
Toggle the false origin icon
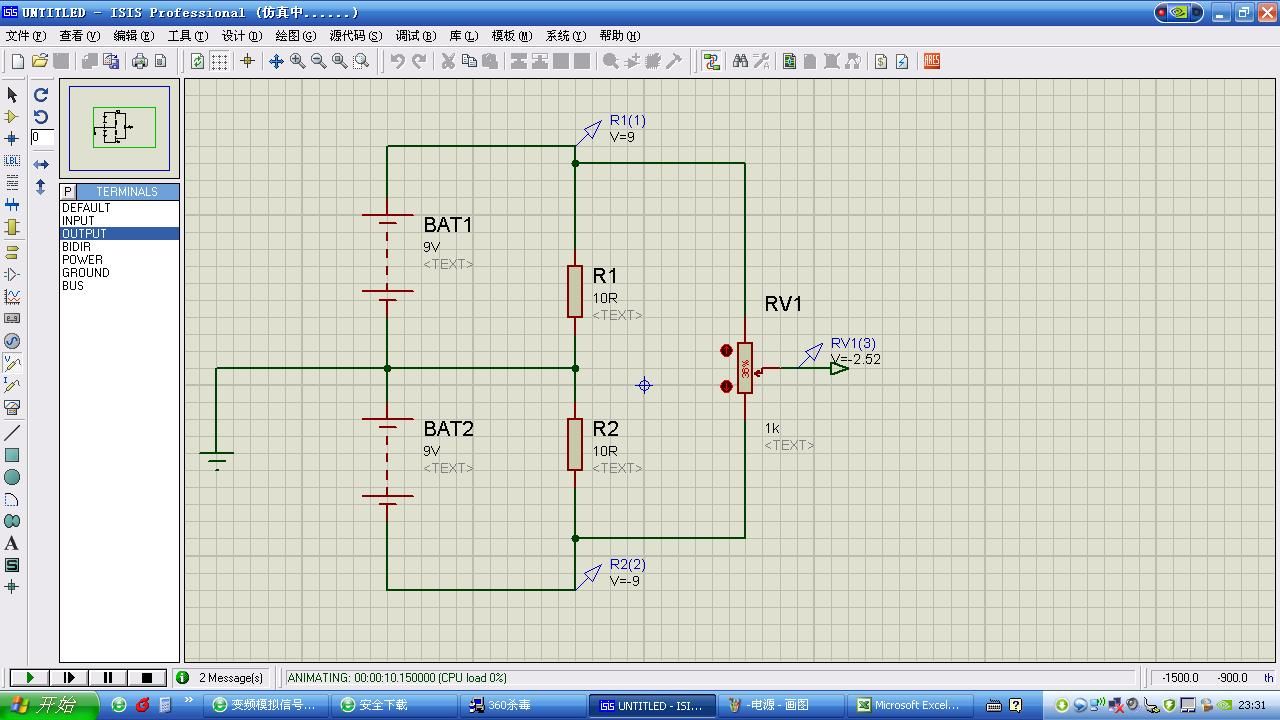(x=247, y=61)
